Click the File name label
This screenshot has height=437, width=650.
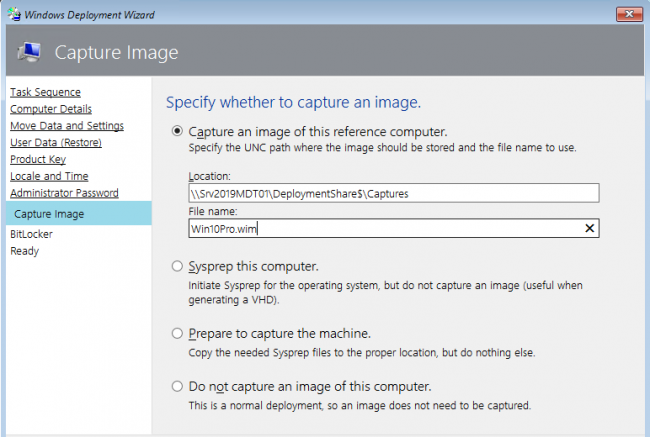click(x=213, y=211)
